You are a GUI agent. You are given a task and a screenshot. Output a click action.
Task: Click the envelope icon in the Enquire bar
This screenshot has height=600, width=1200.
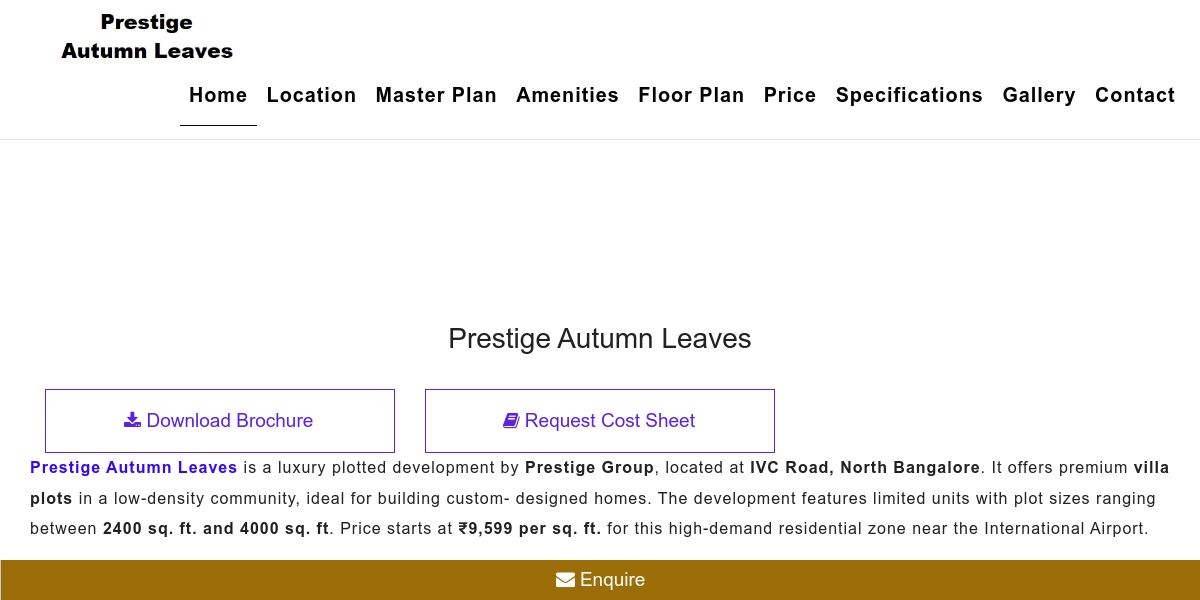[x=565, y=580]
